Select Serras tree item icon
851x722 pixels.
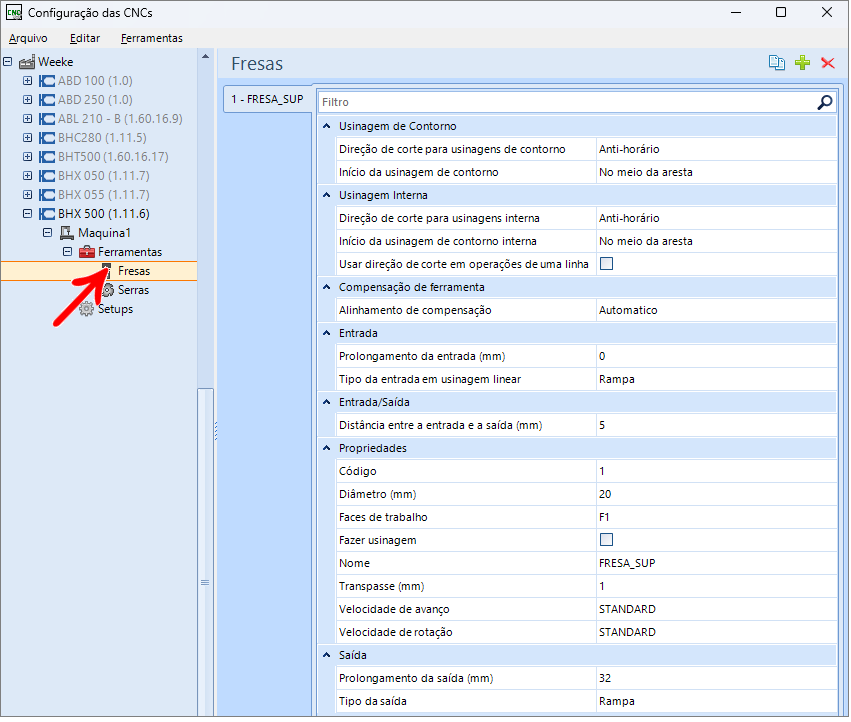point(108,290)
